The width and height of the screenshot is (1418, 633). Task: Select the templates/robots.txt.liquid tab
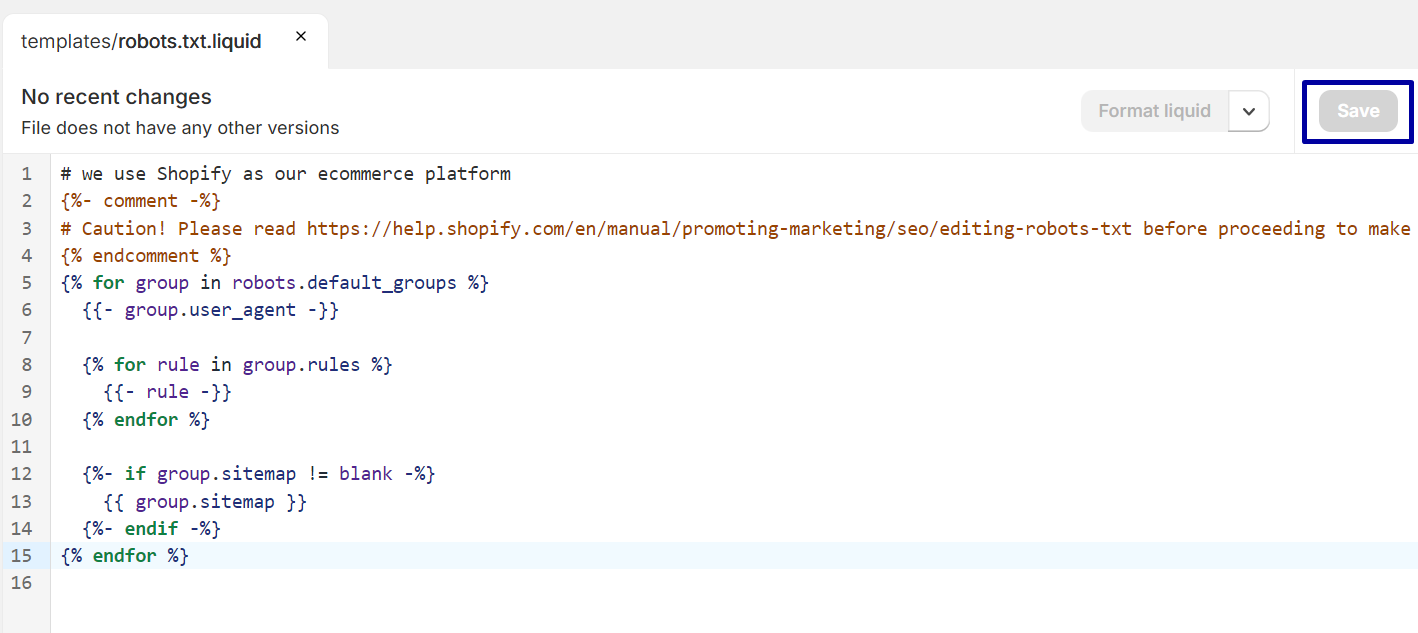tap(164, 41)
